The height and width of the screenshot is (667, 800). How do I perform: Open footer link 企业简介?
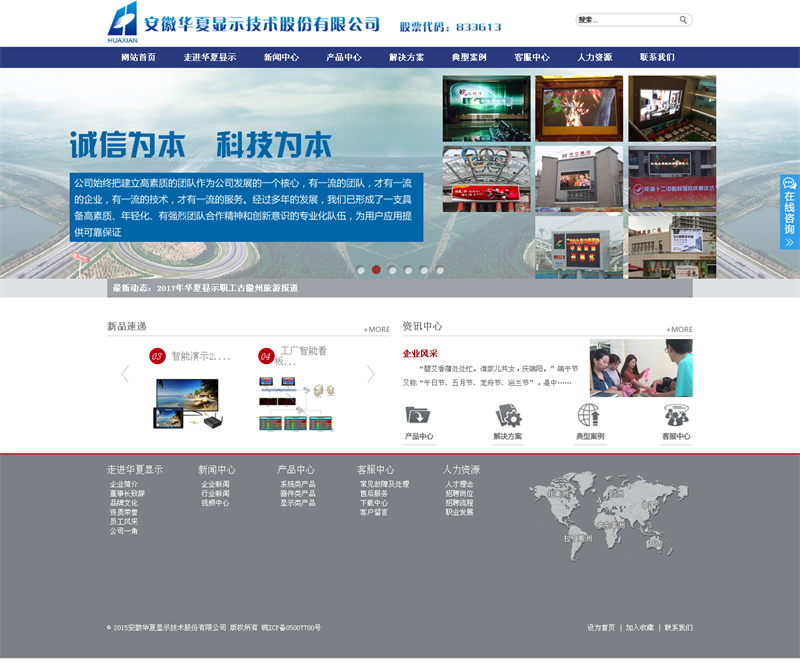(x=123, y=484)
